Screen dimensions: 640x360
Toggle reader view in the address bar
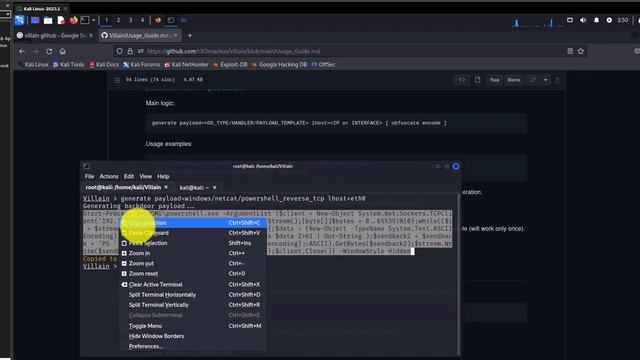click(x=570, y=51)
